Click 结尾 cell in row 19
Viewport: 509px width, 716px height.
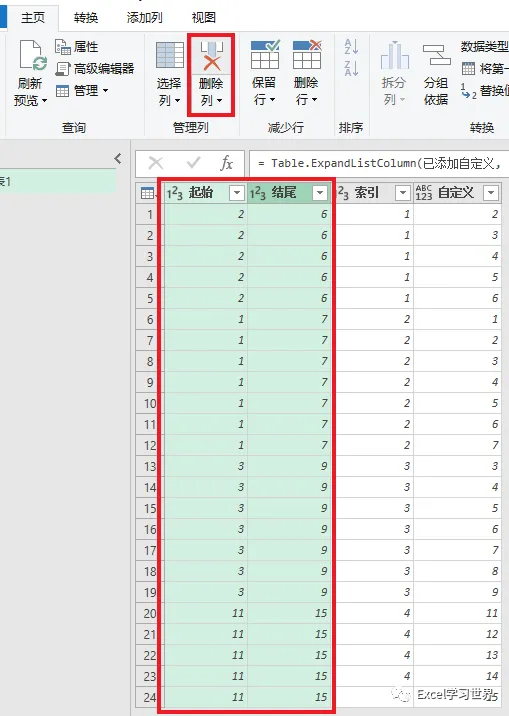click(x=289, y=592)
